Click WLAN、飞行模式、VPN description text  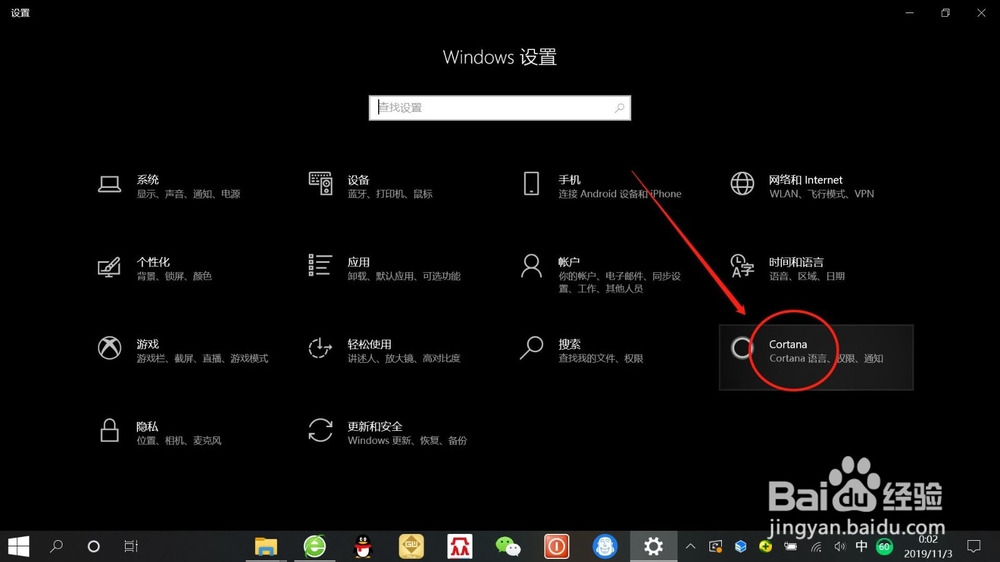(x=821, y=194)
